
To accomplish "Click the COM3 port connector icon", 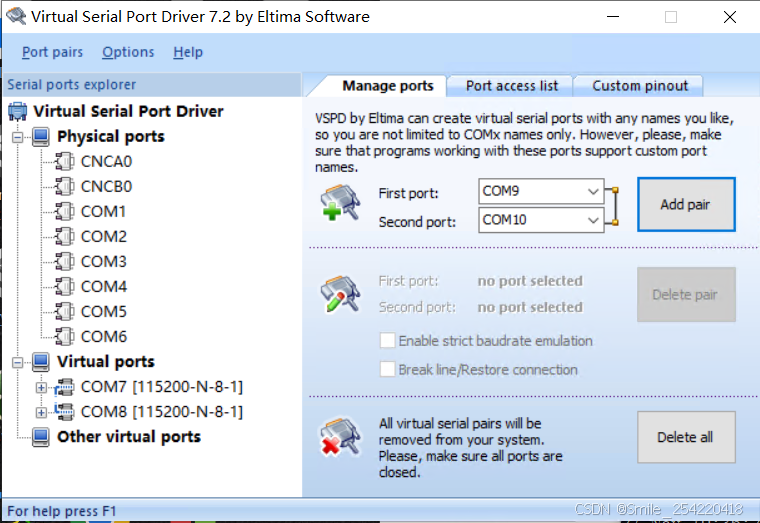I will click(64, 262).
